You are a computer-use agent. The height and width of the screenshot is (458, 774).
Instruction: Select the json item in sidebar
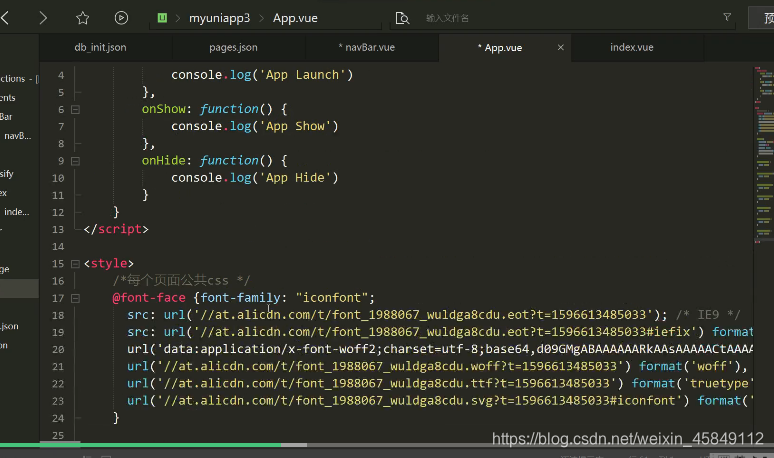click(x=9, y=326)
